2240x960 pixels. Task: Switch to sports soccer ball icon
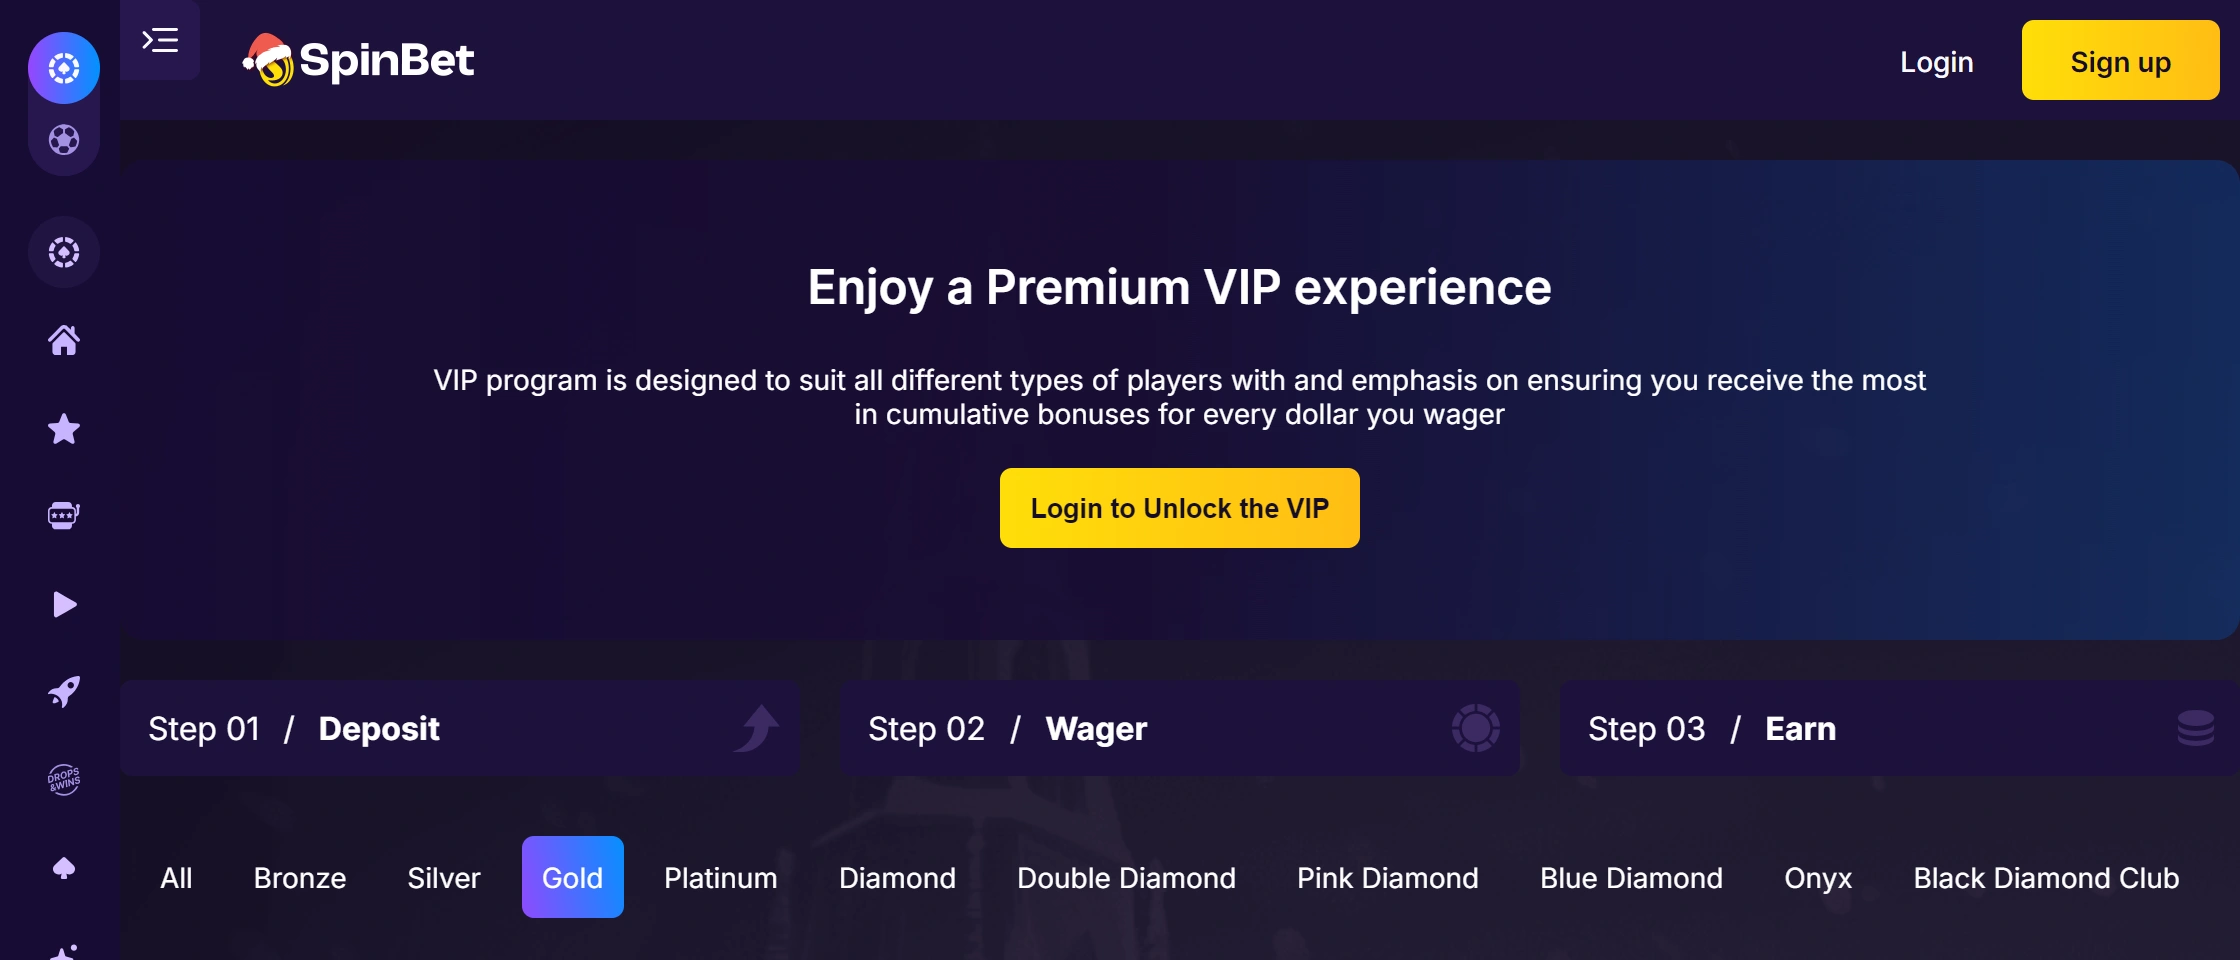tap(64, 140)
